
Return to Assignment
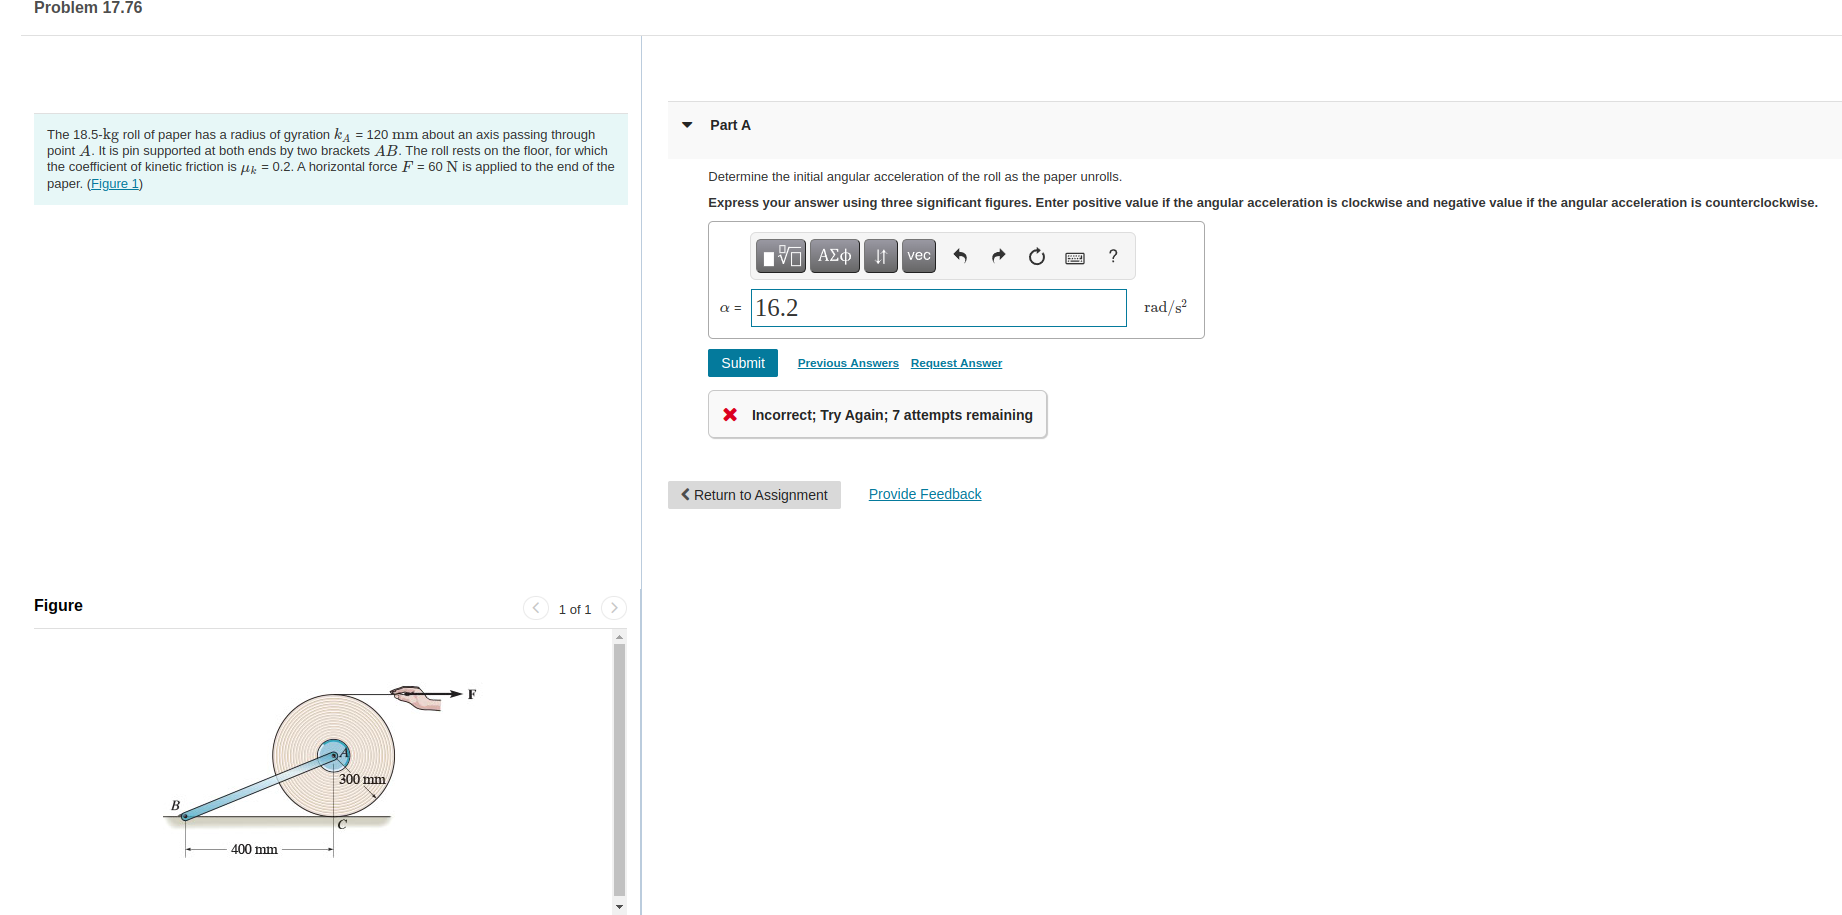(754, 494)
